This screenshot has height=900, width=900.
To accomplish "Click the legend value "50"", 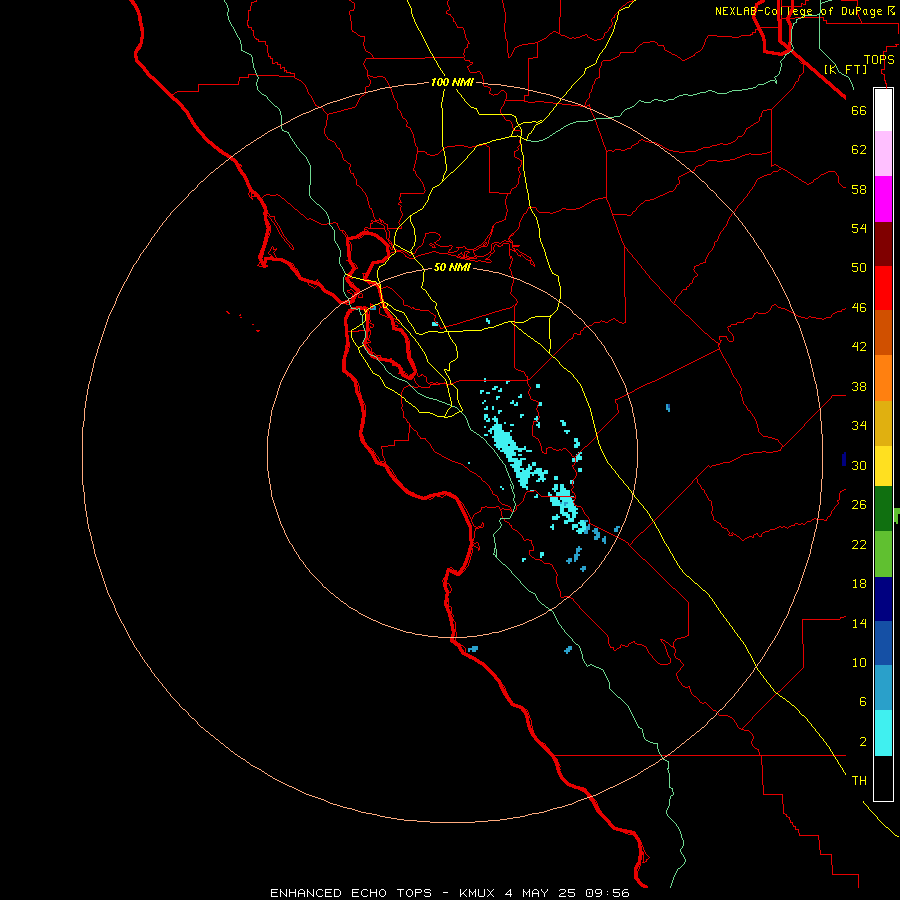I will tap(859, 268).
